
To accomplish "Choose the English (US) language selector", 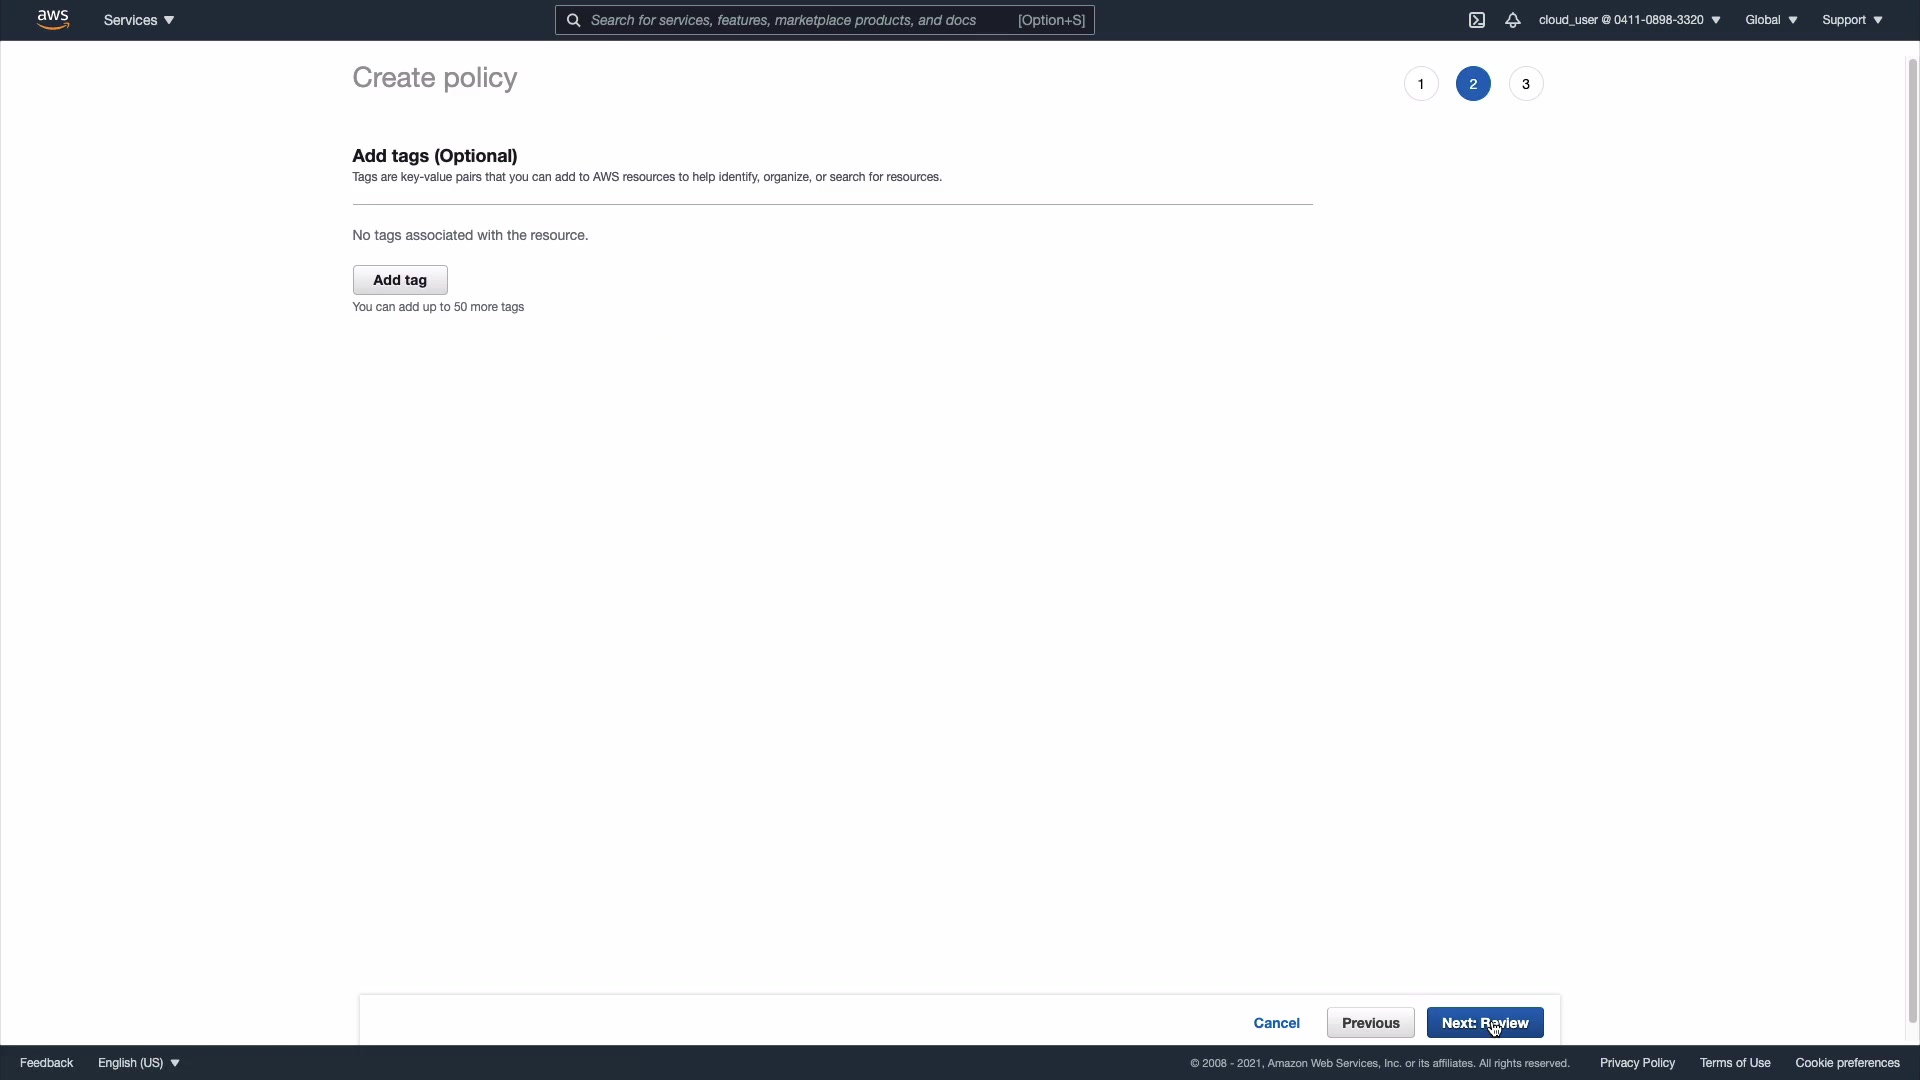I will [139, 1063].
